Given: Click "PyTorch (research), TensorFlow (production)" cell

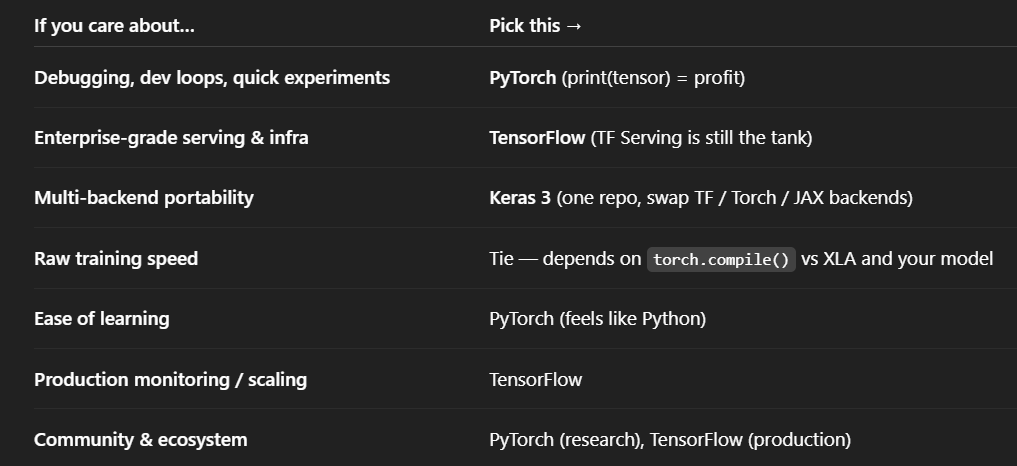Looking at the screenshot, I should (x=669, y=440).
